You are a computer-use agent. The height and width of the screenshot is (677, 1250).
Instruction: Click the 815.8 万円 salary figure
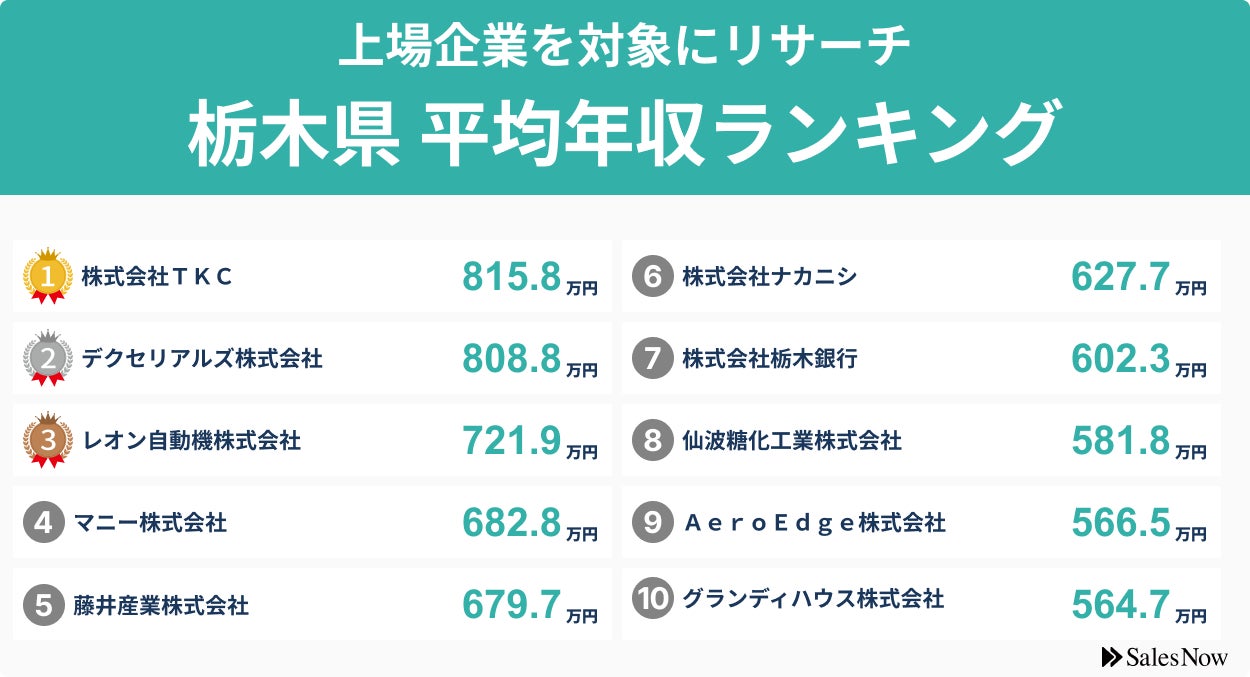click(529, 277)
